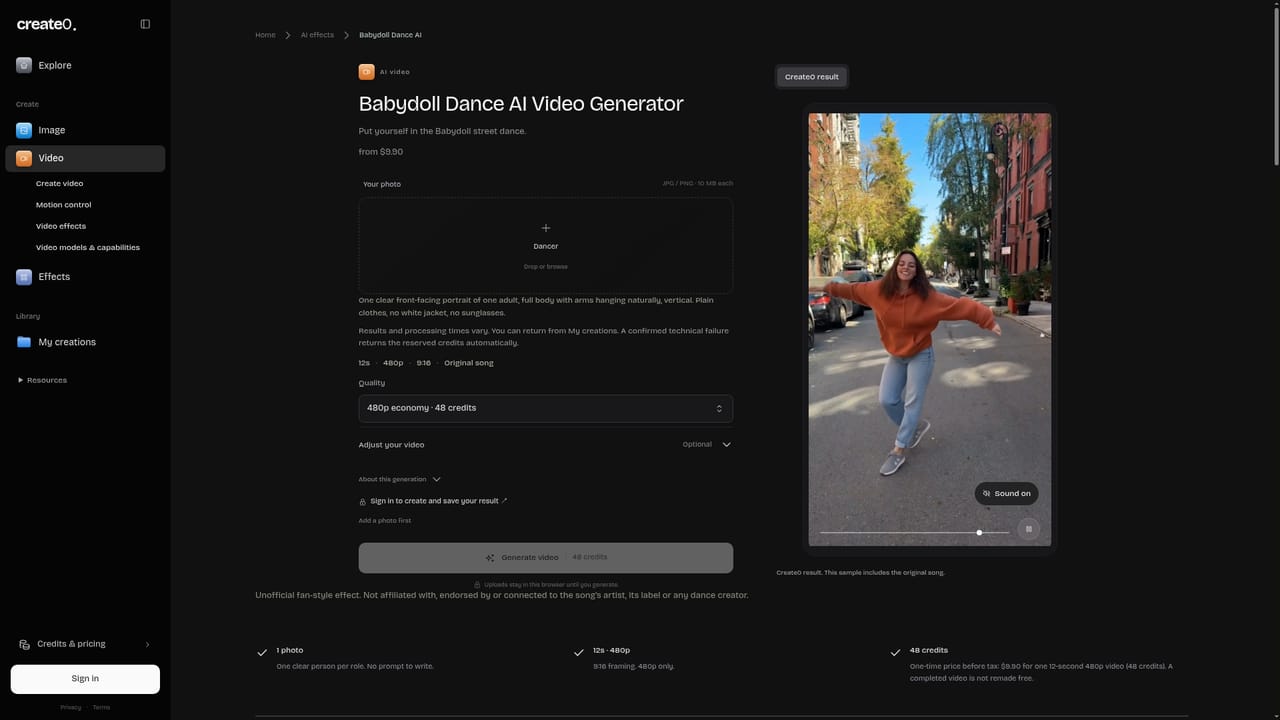Go to AI effects breadcrumb link
1280x720 pixels.
317,35
